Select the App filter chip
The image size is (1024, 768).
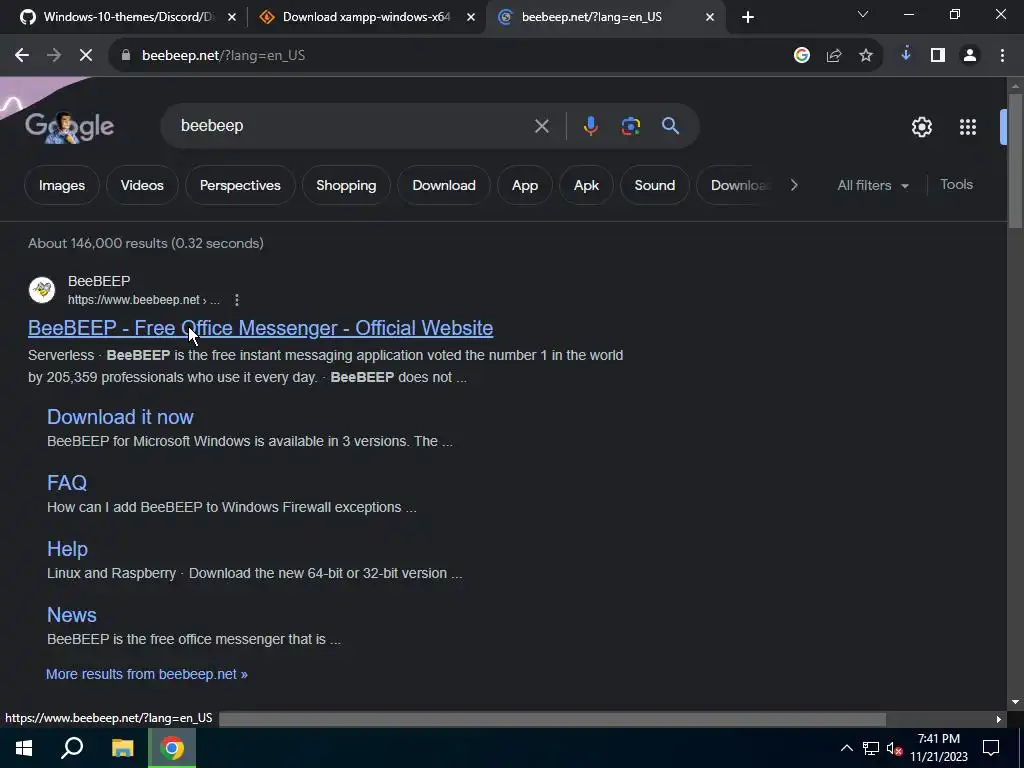pos(525,185)
